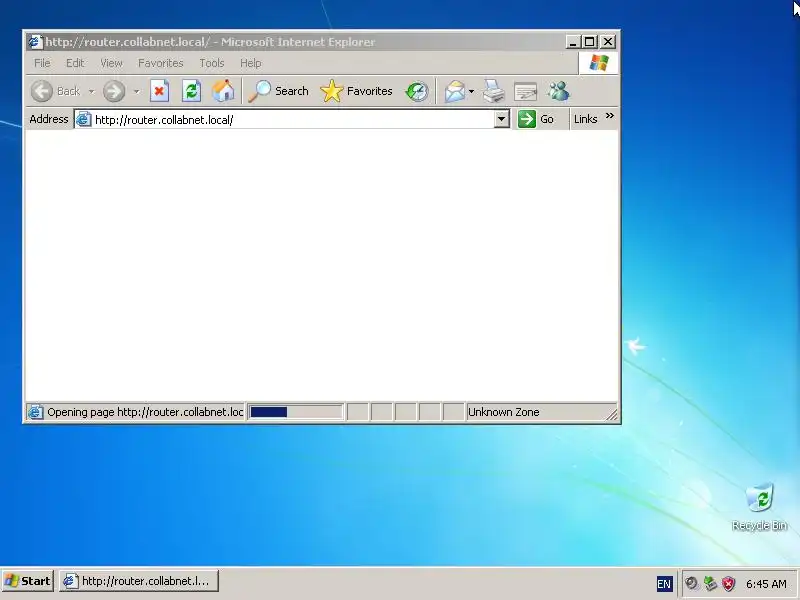Expand the Back button history dropdown arrow
The image size is (800, 600).
tap(91, 92)
